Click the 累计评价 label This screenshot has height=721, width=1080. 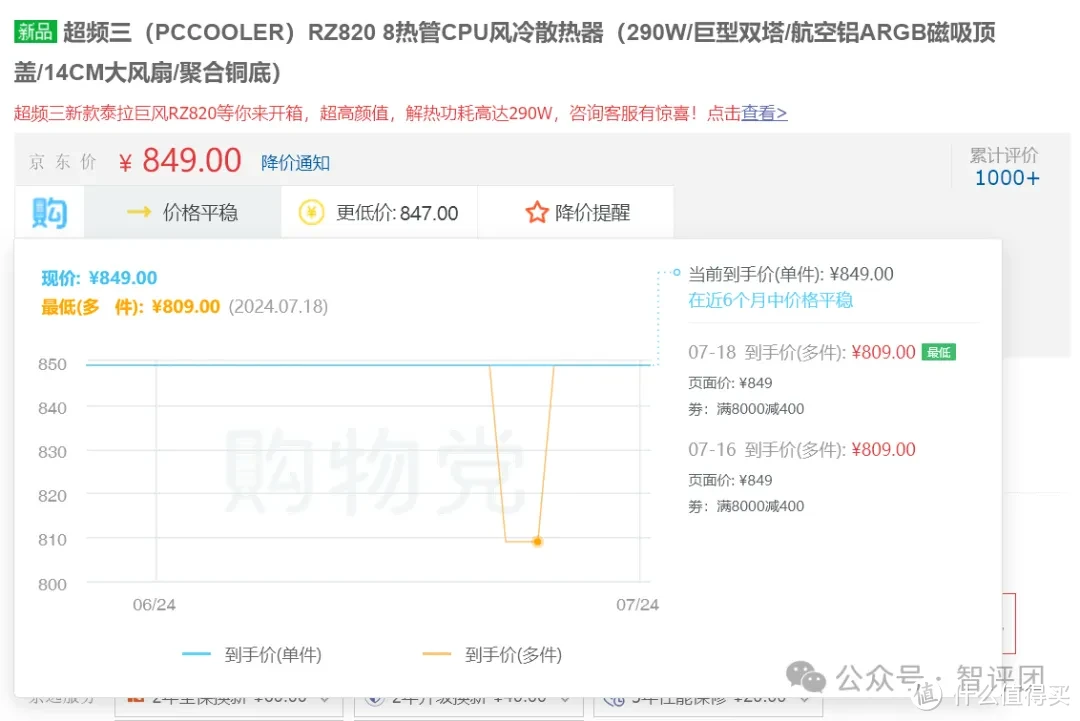tap(1004, 155)
